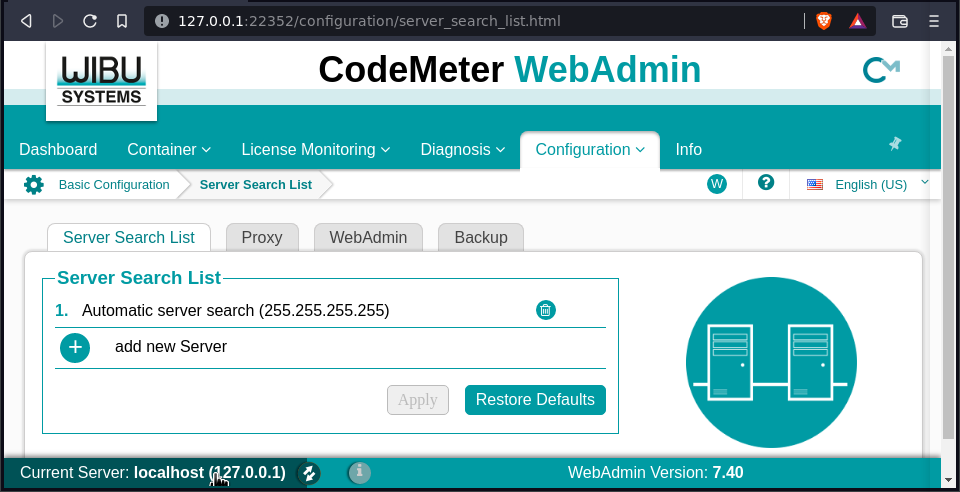The image size is (960, 492).
Task: Click the server-switch icon beside Current Server
Action: click(x=309, y=473)
